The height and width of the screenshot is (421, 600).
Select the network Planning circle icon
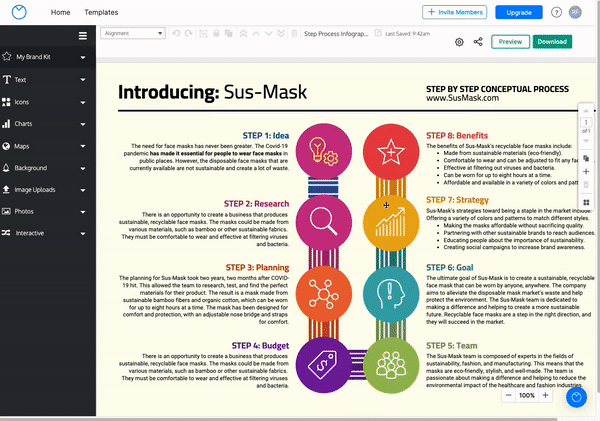(x=324, y=294)
